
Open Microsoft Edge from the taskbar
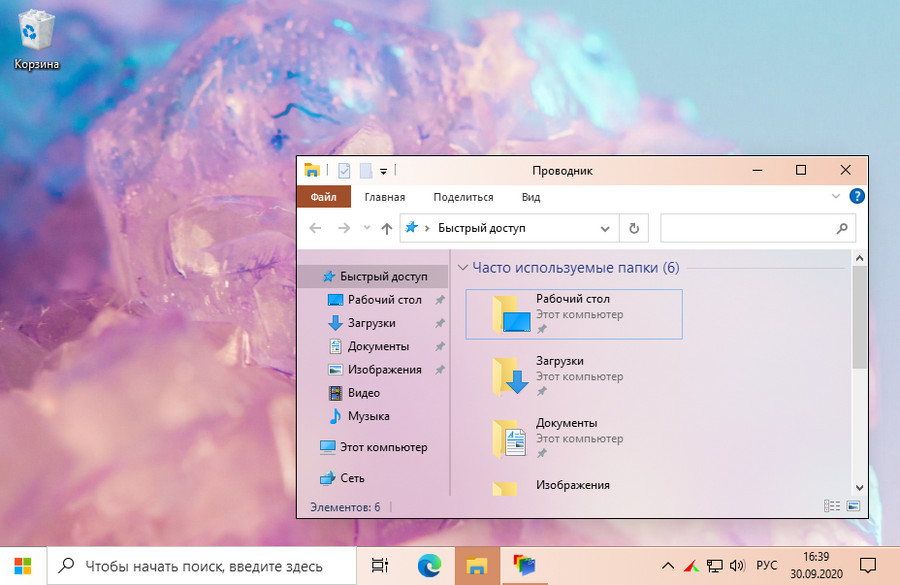tap(429, 566)
